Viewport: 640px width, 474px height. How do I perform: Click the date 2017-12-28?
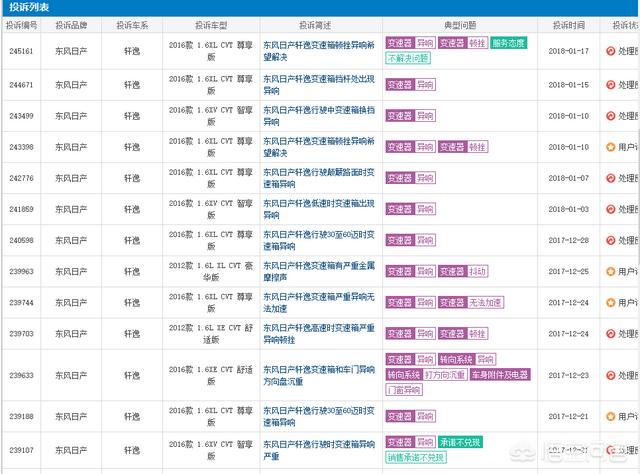[x=569, y=240]
